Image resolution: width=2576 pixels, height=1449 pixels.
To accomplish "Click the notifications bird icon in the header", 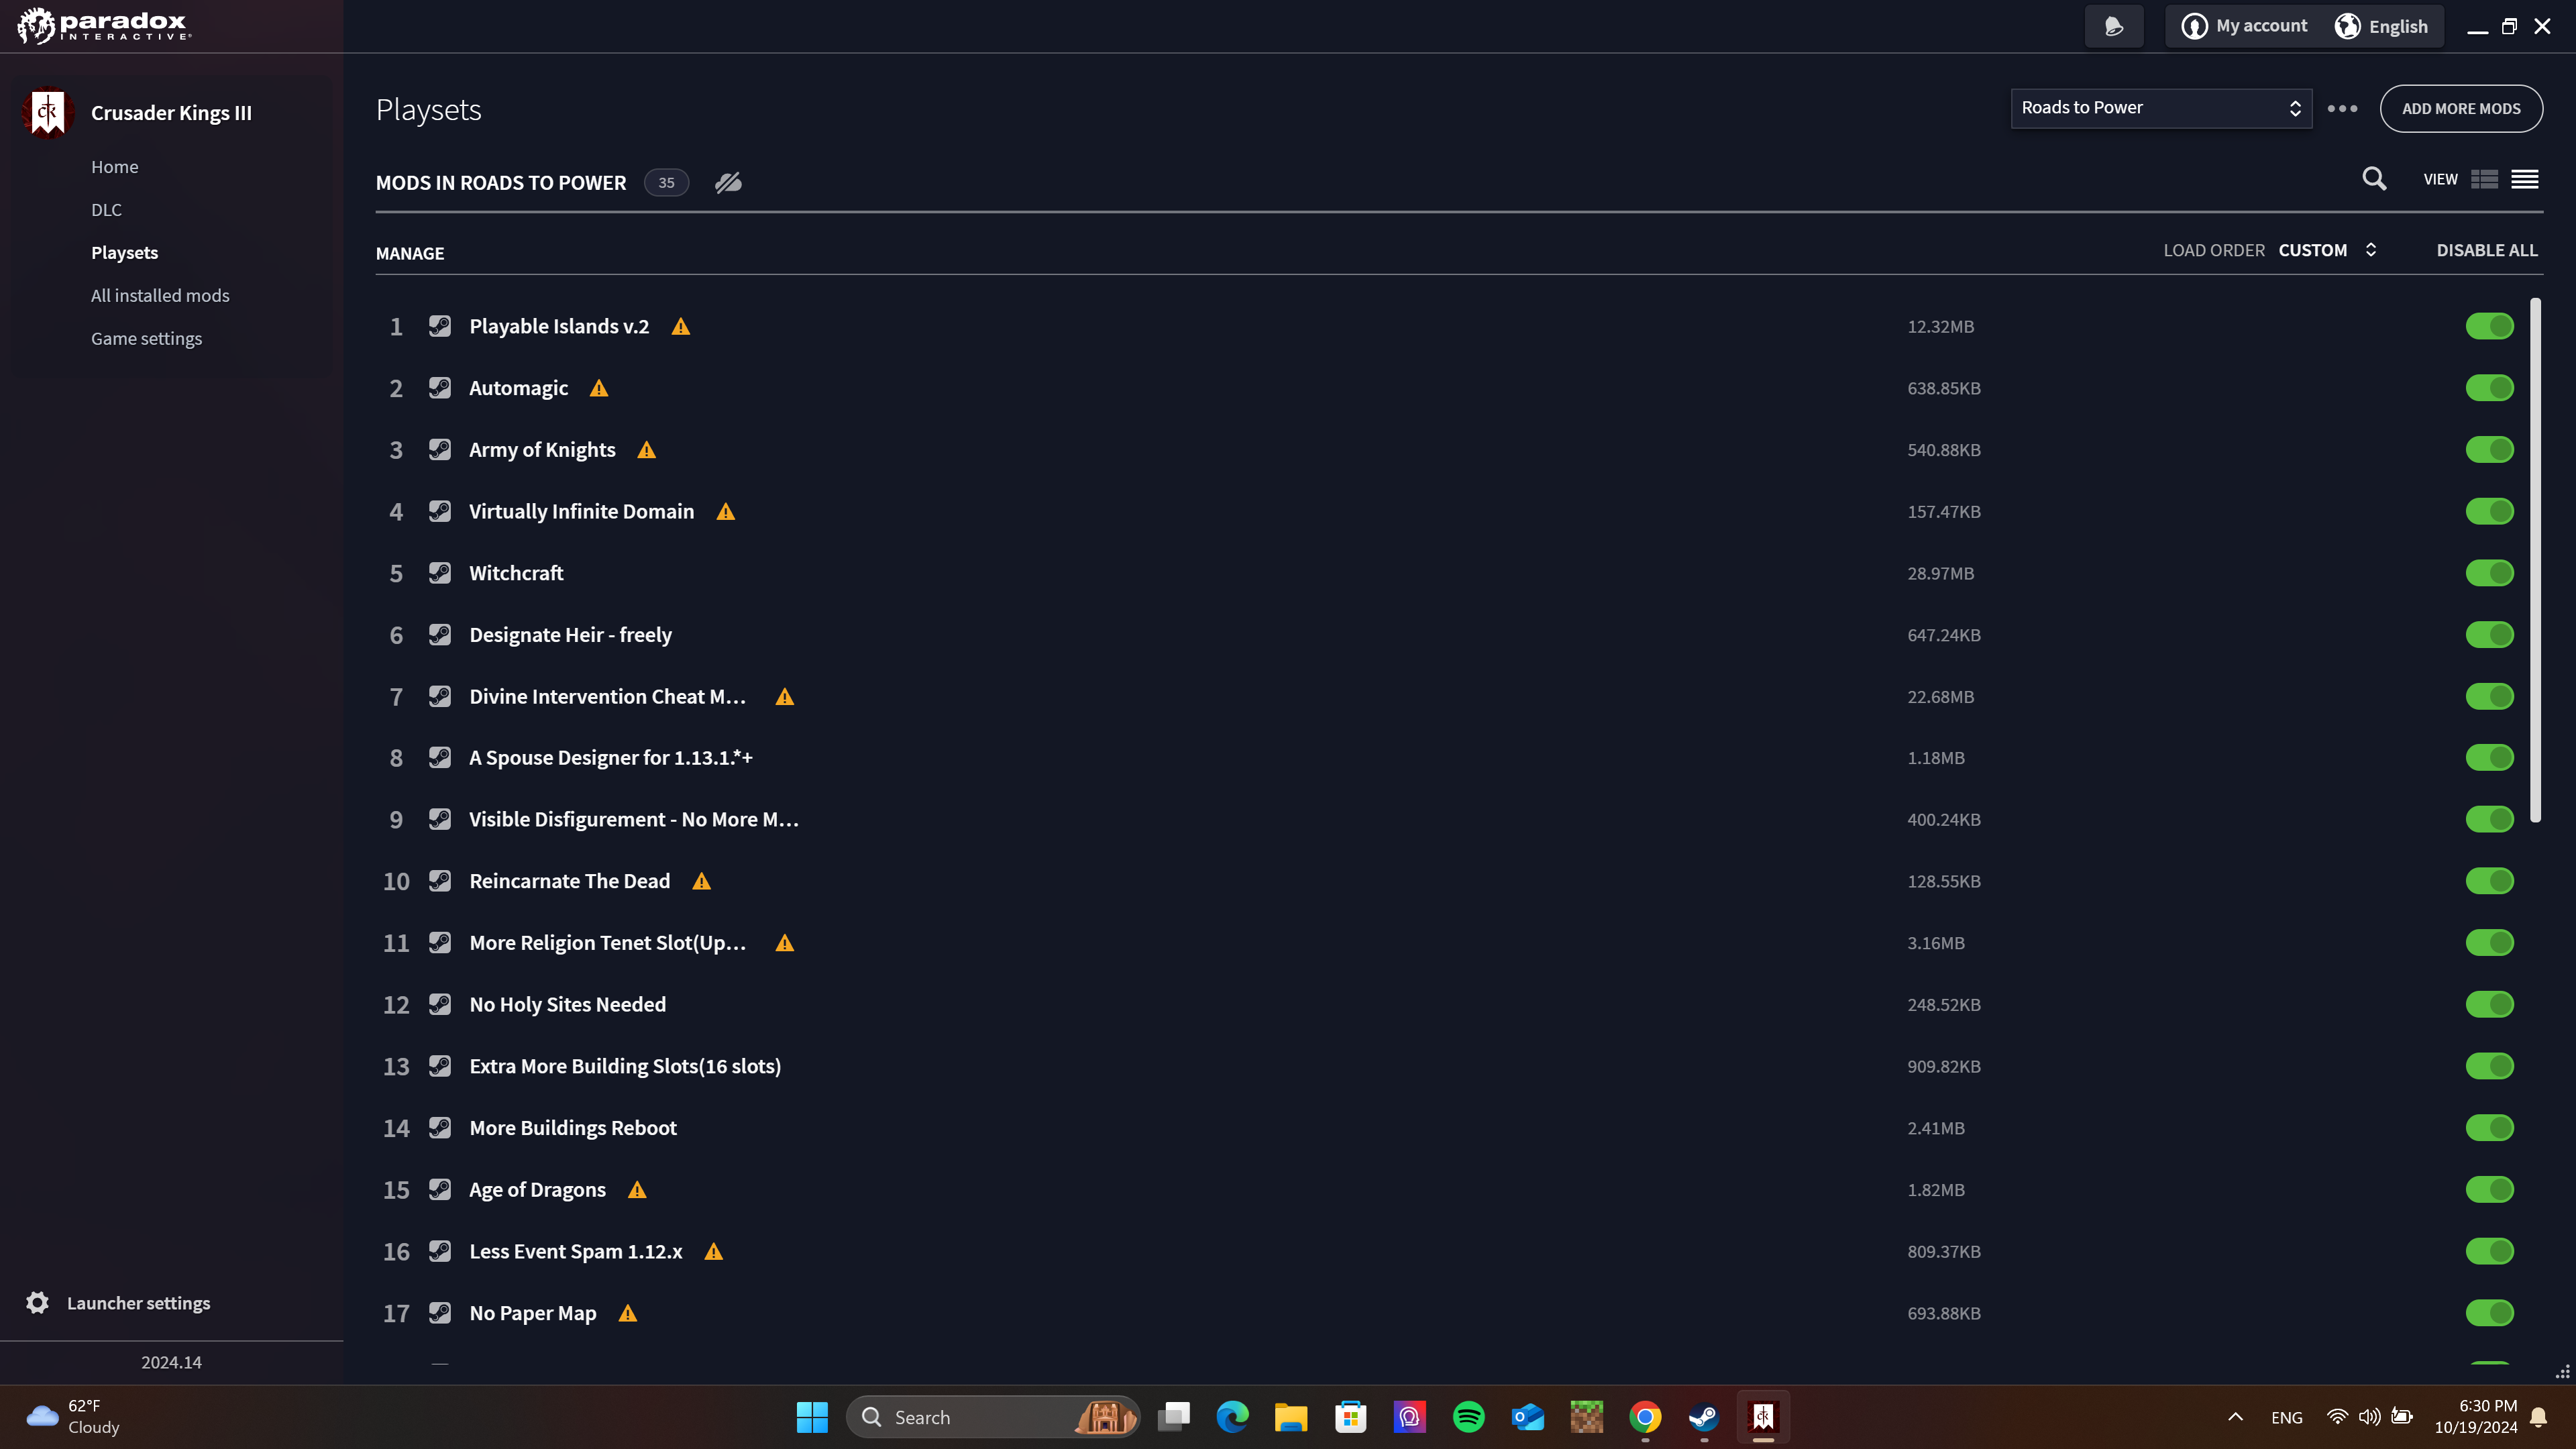I will [2114, 27].
